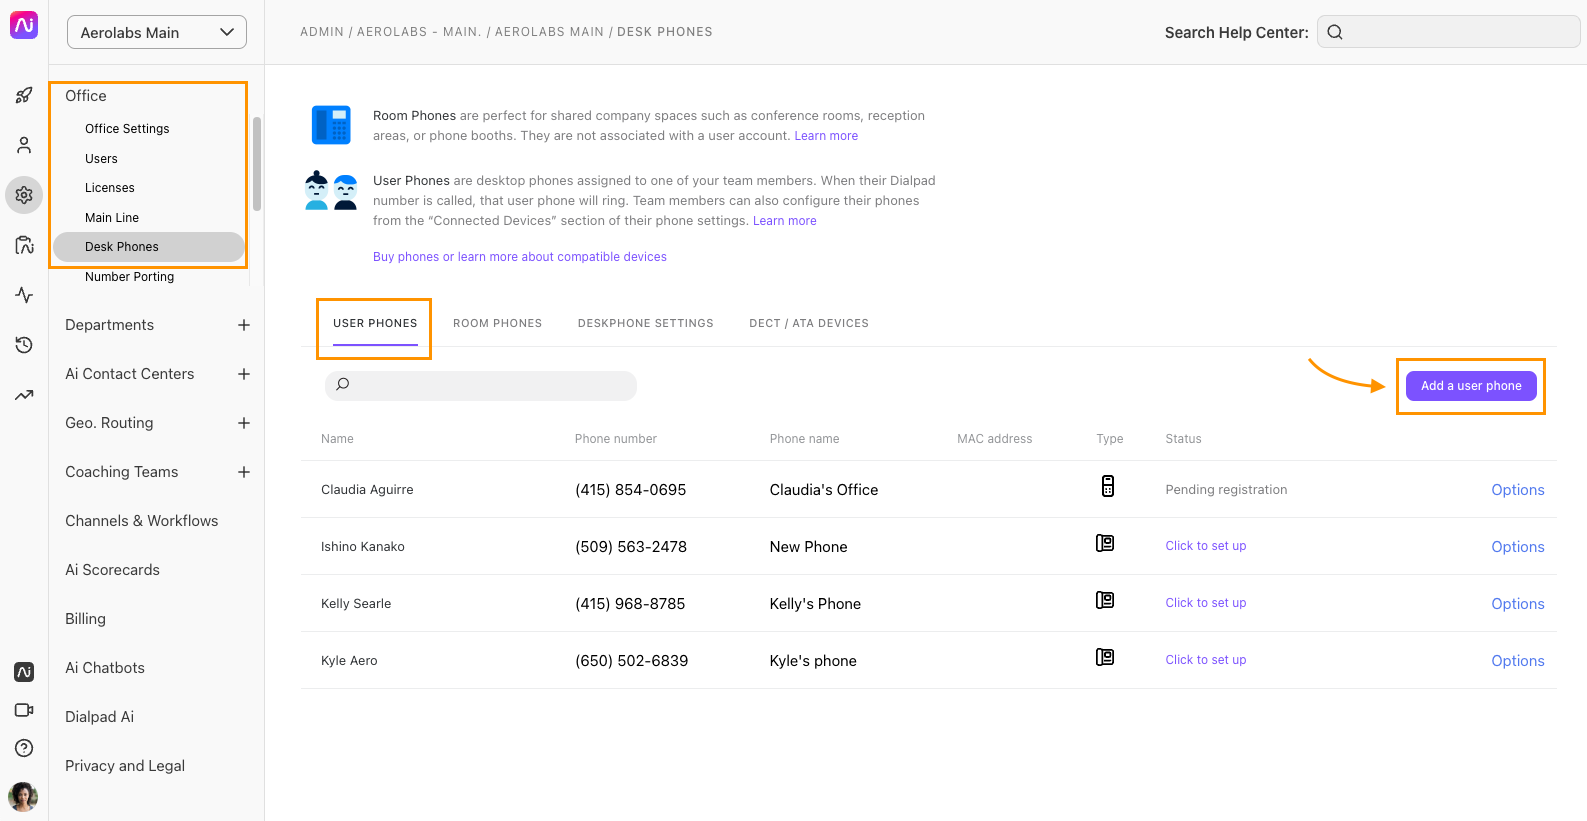
Task: Click the phone type icon in Kelly Searle's row
Action: pos(1105,600)
